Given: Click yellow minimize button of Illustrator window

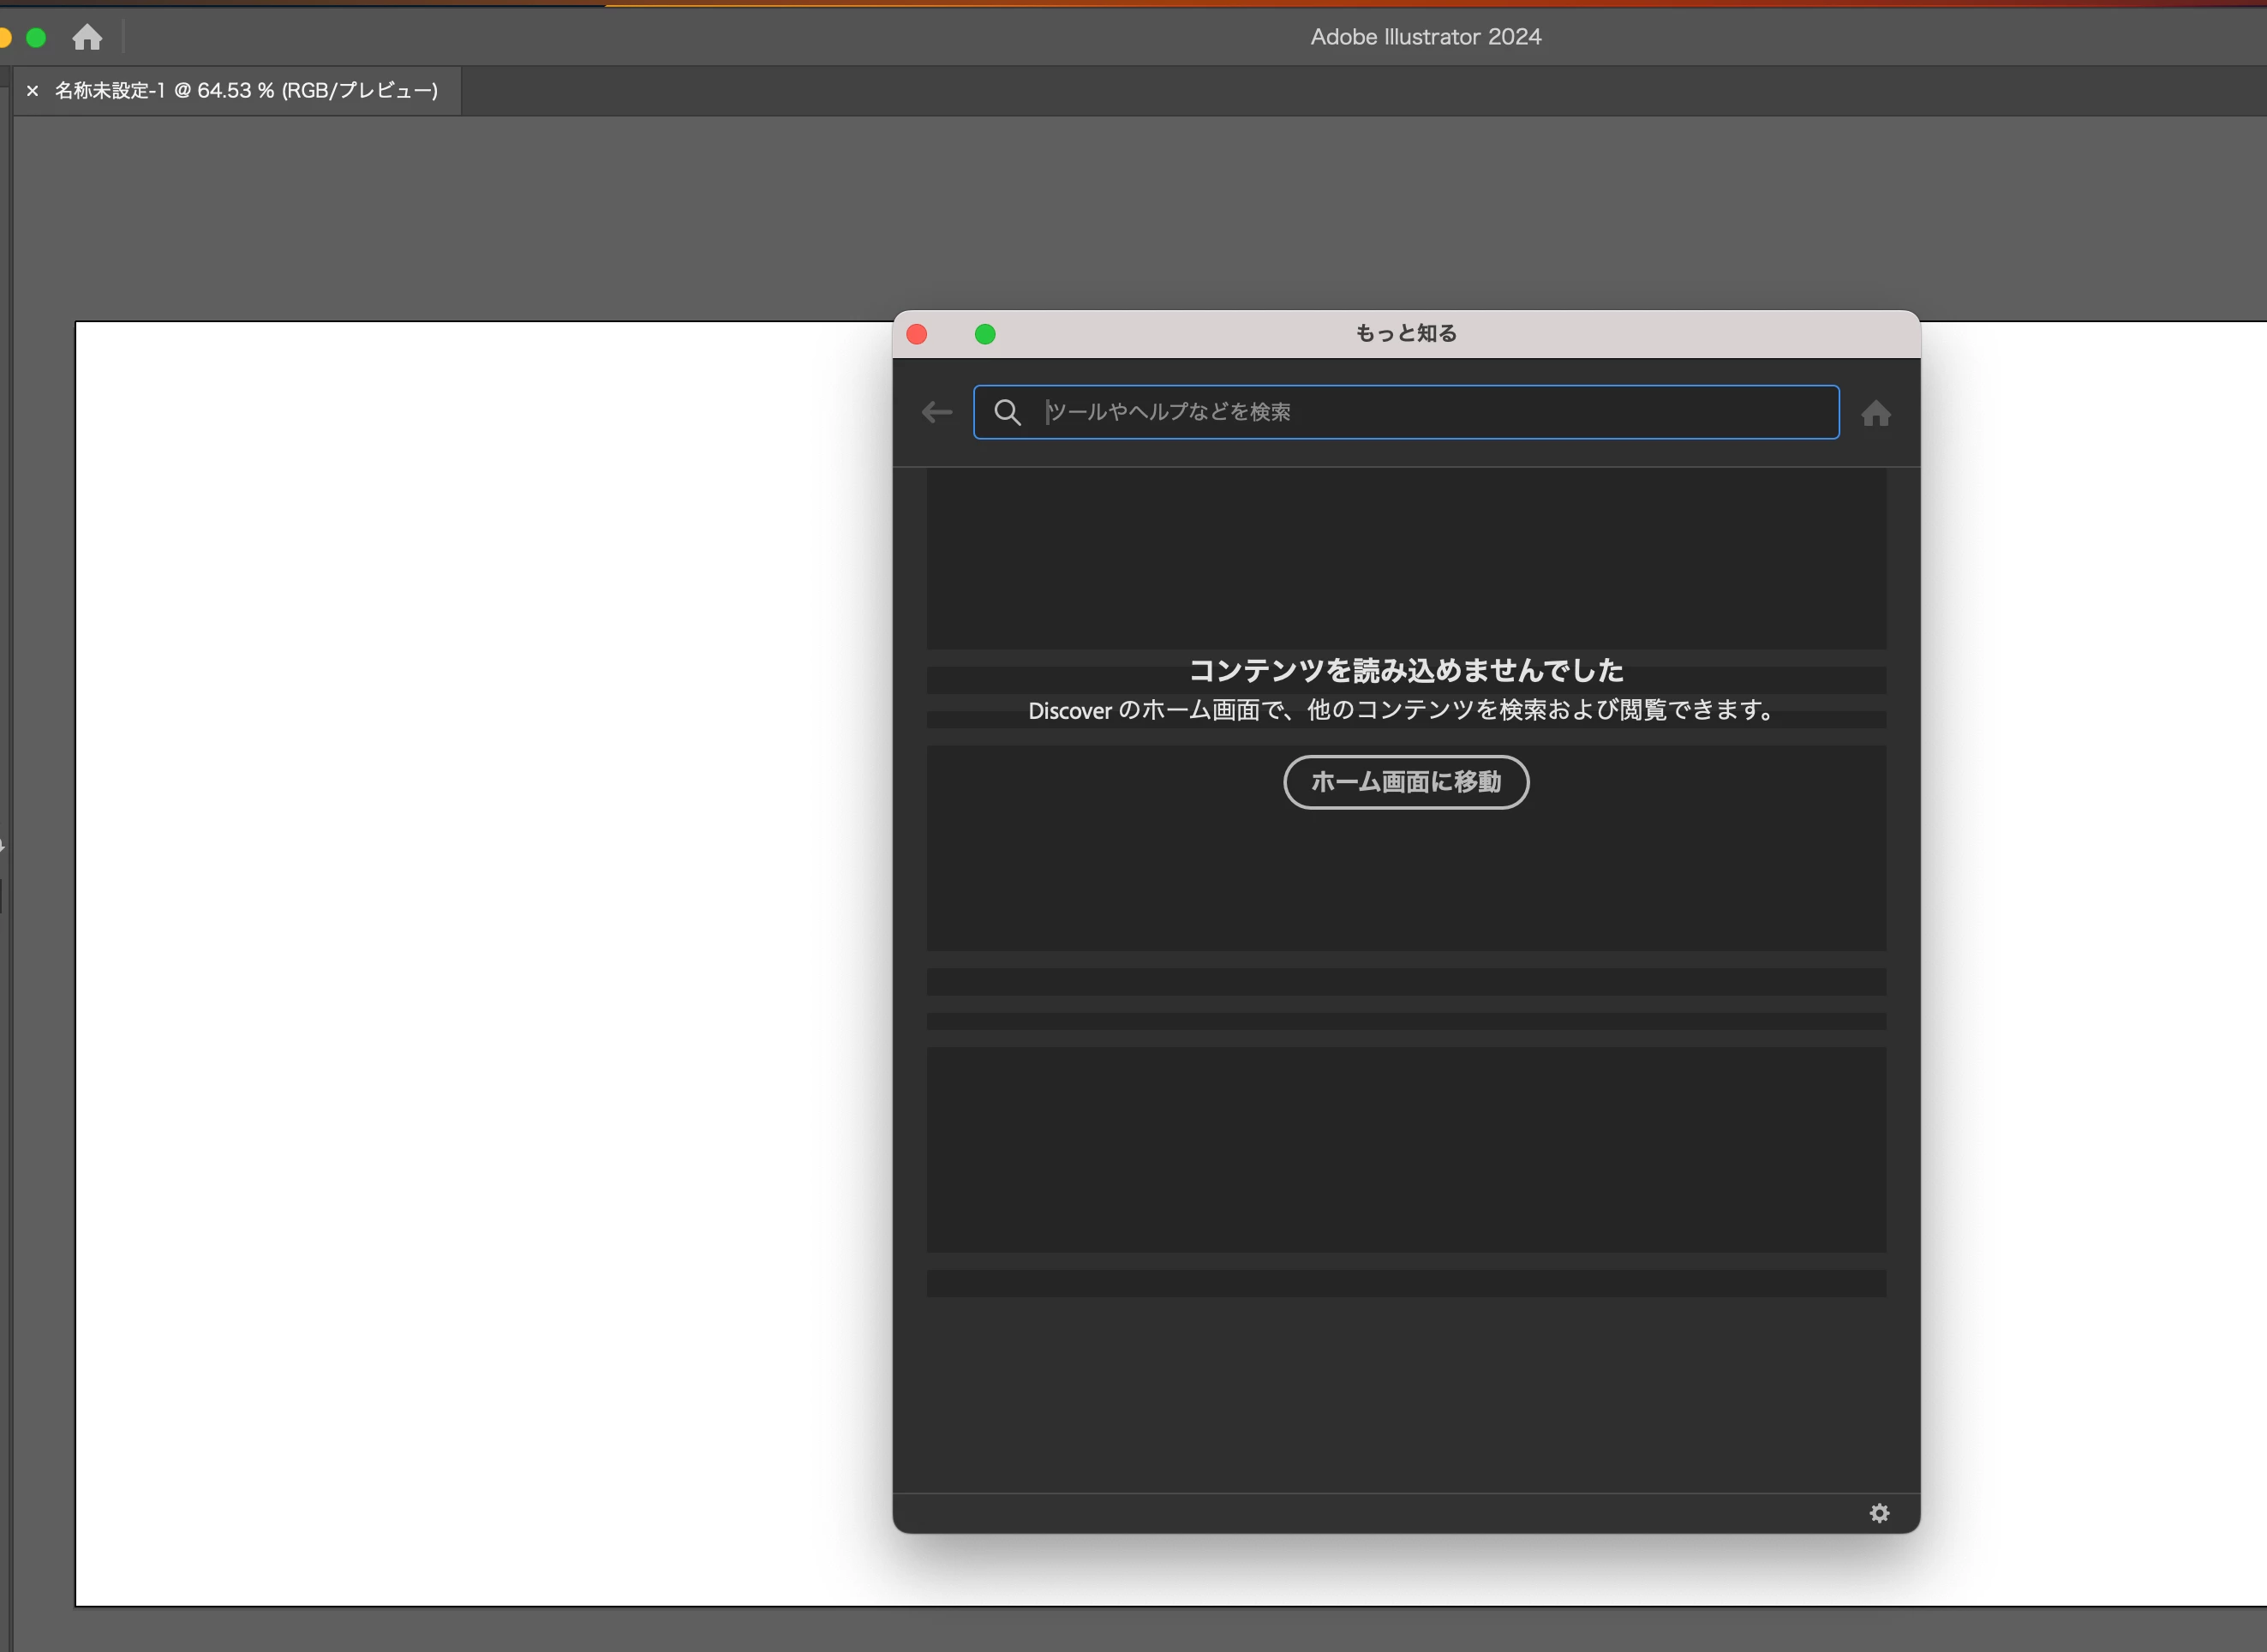Looking at the screenshot, I should [4, 38].
